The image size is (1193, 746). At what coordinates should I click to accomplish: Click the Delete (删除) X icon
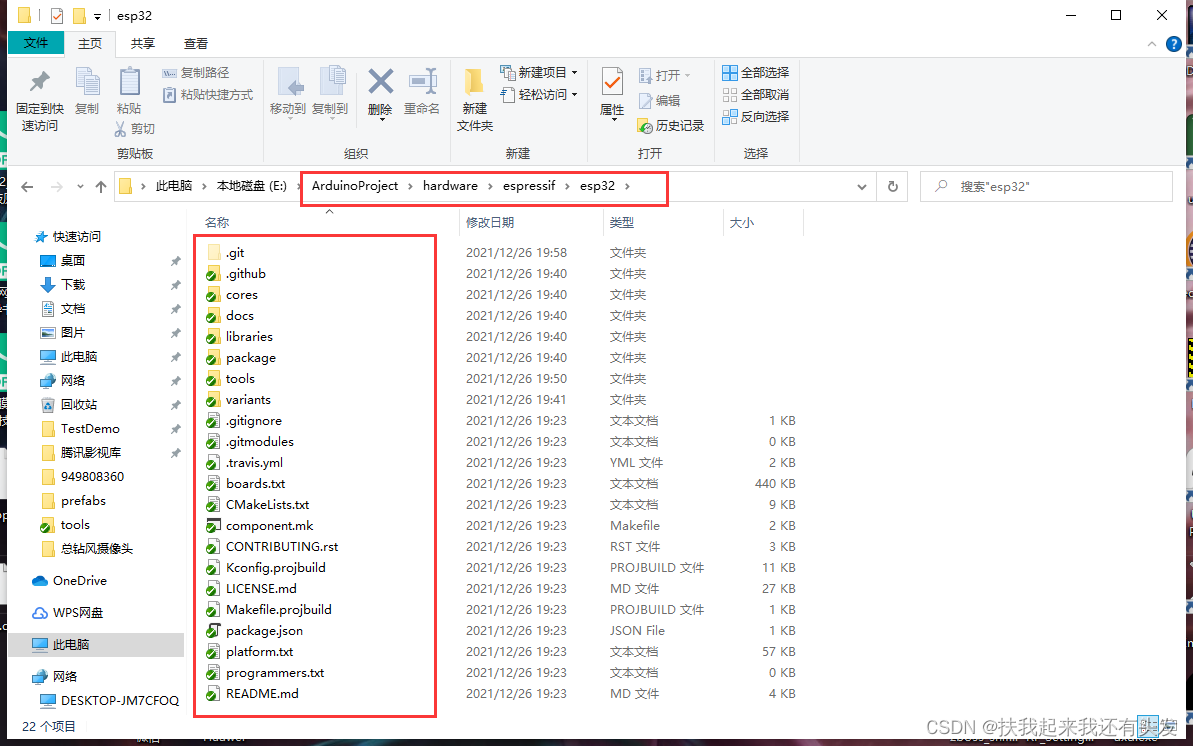pos(380,81)
